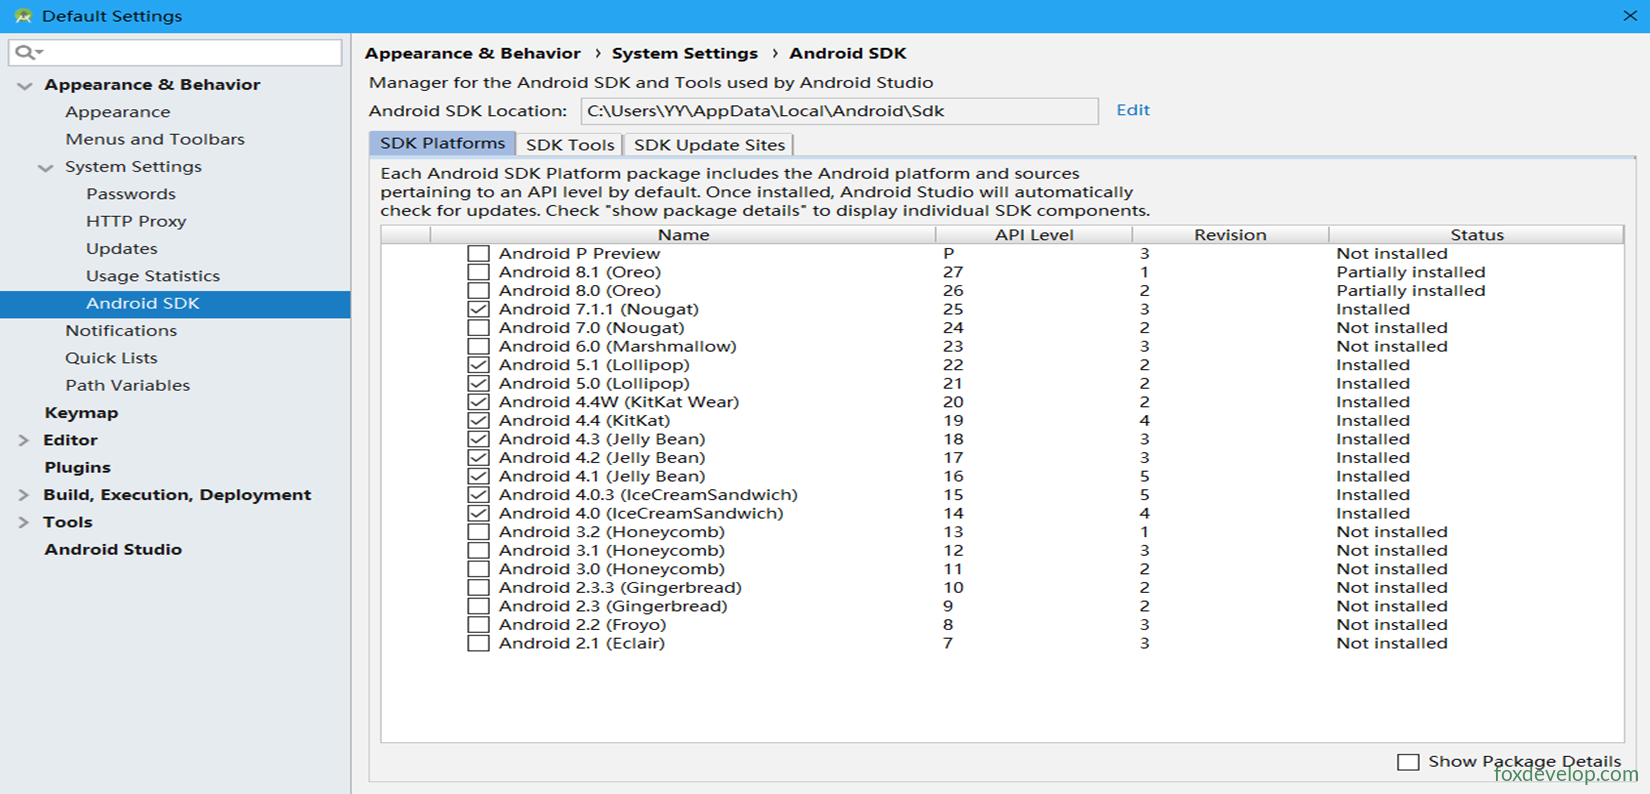Click the search magnifier icon
Viewport: 1650px width, 794px height.
pos(25,52)
